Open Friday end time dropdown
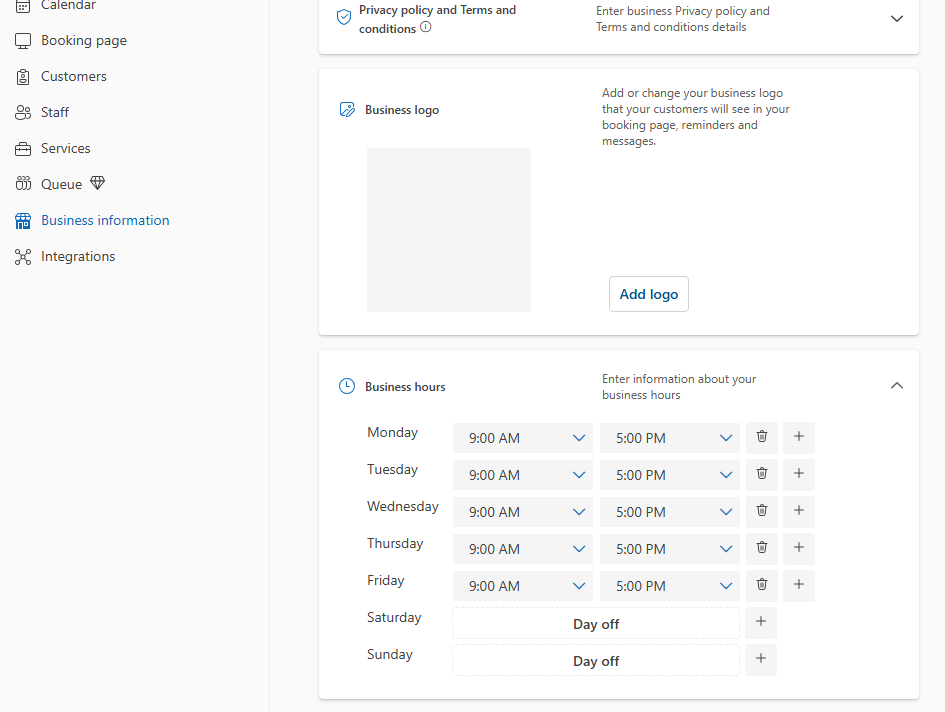Viewport: 945px width, 712px height. pos(670,586)
